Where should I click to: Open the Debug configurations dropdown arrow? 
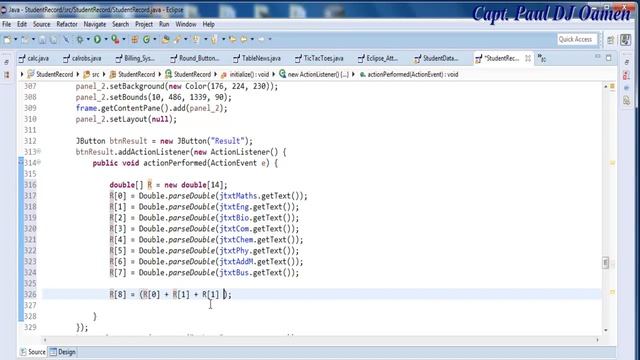coord(88,40)
